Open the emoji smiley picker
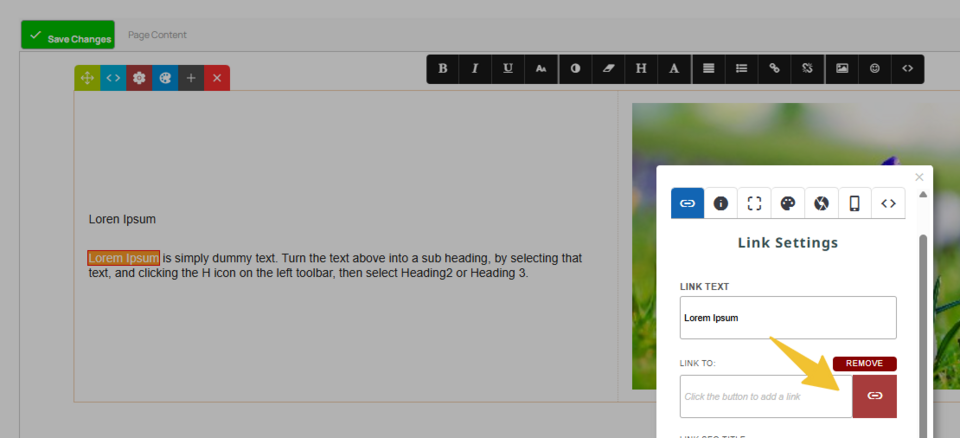 [875, 69]
